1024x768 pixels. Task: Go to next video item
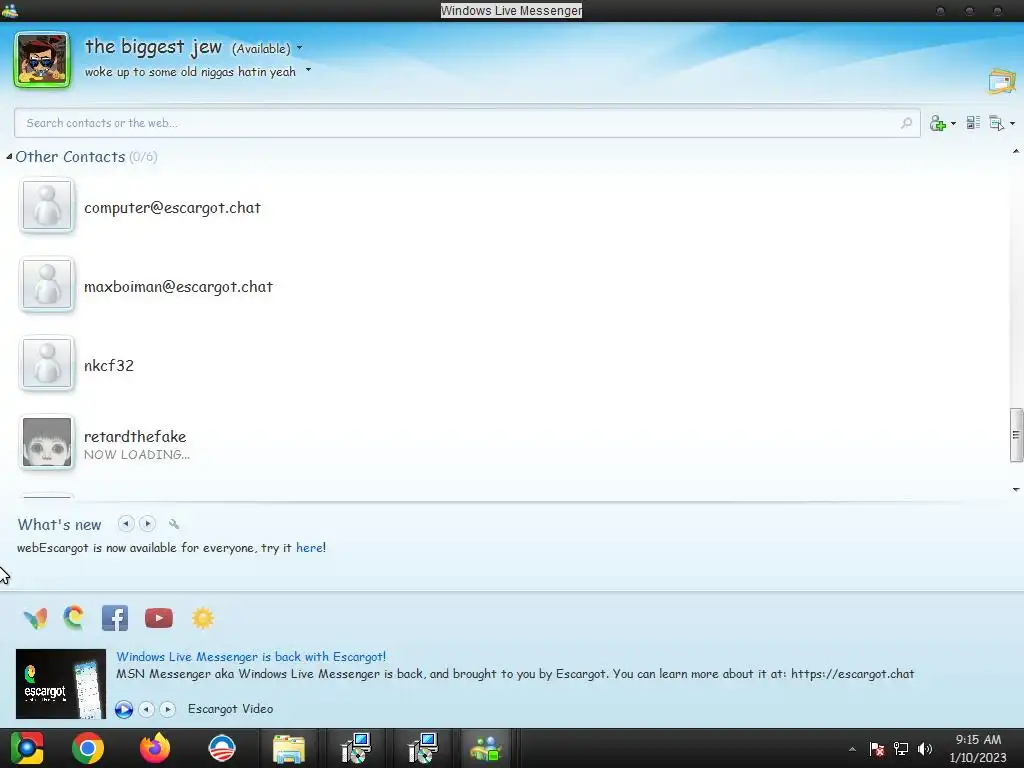click(168, 709)
